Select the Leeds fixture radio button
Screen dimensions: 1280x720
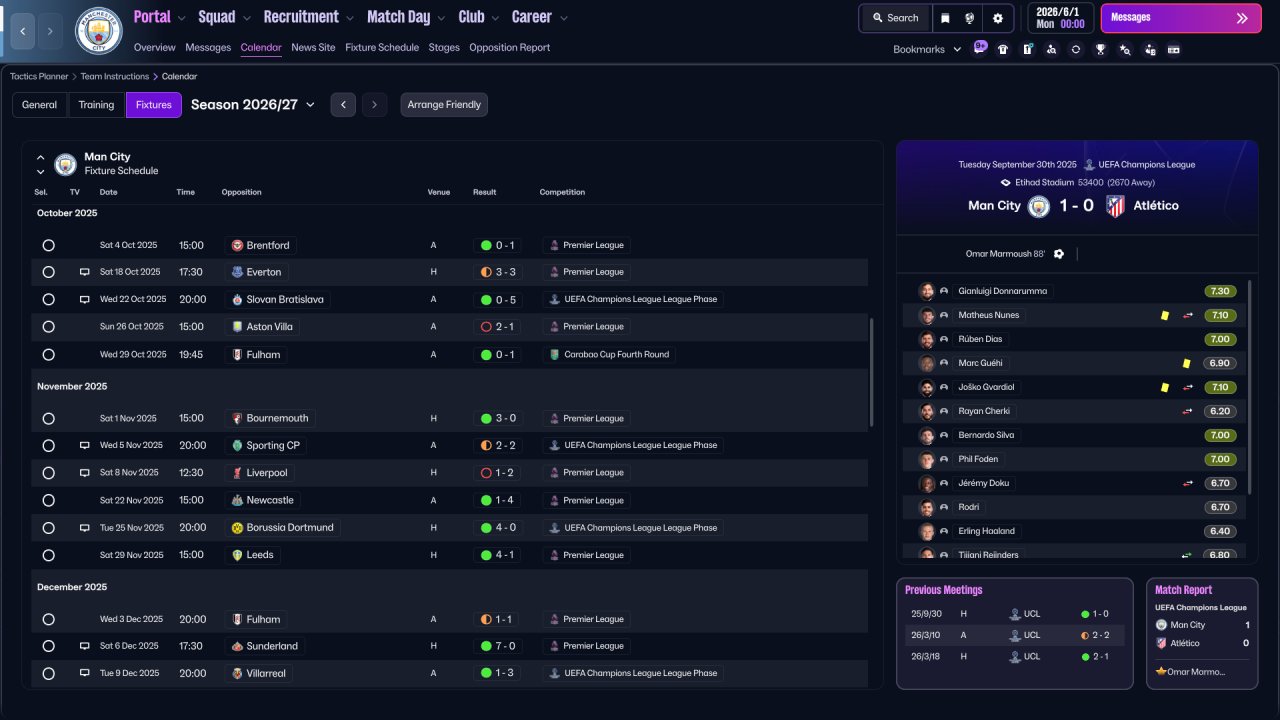(x=48, y=555)
